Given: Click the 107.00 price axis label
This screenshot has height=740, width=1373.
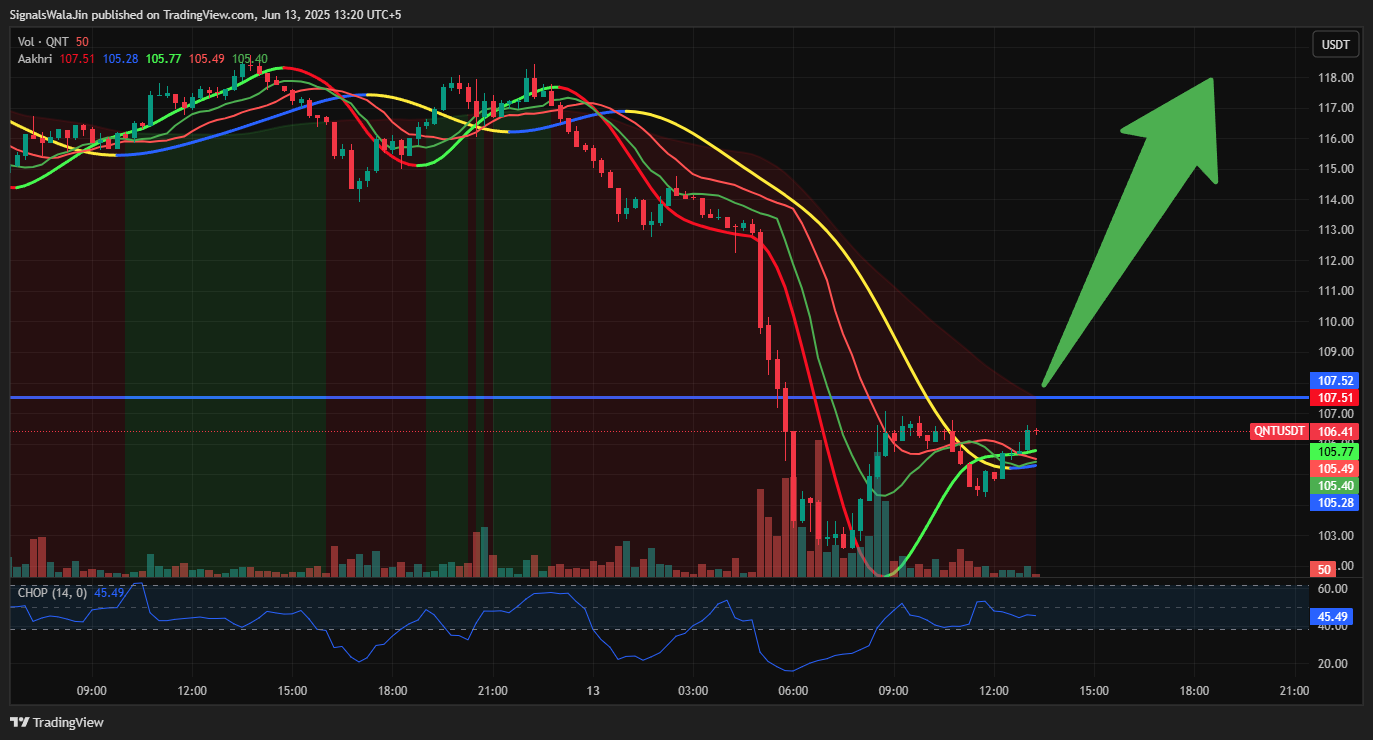Looking at the screenshot, I should tap(1336, 413).
